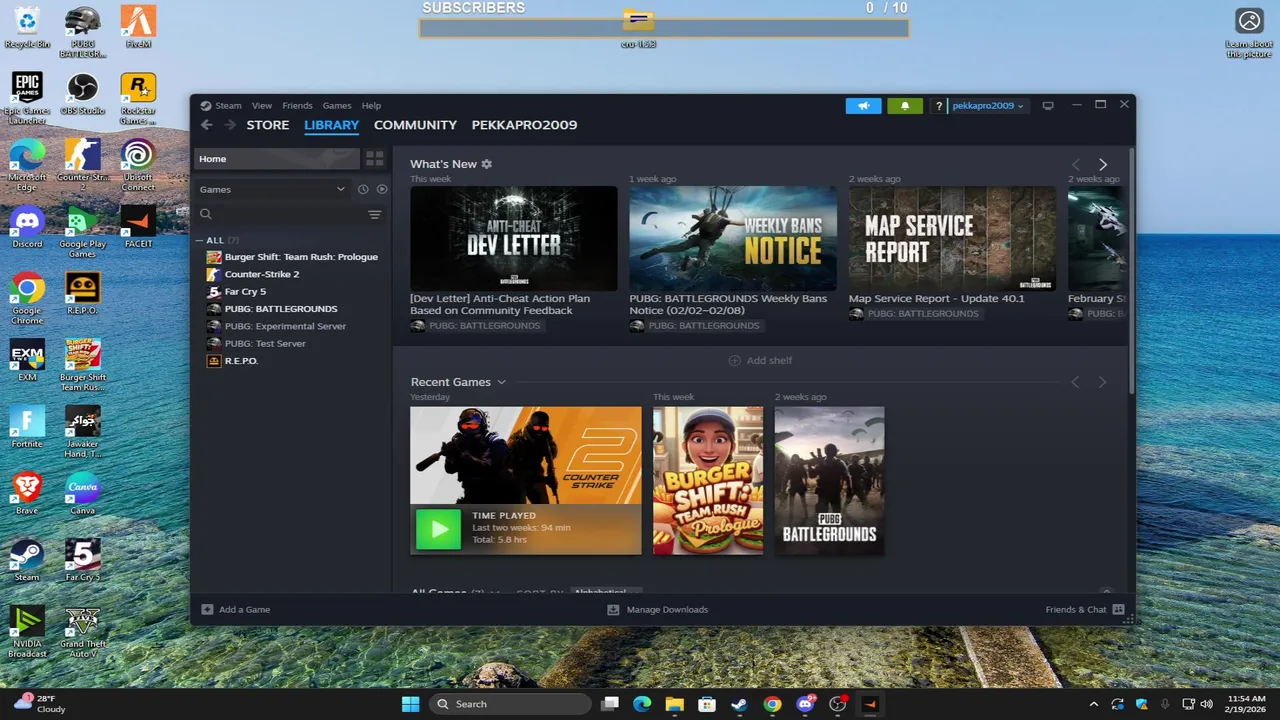Open Windows Start menu

tap(410, 704)
